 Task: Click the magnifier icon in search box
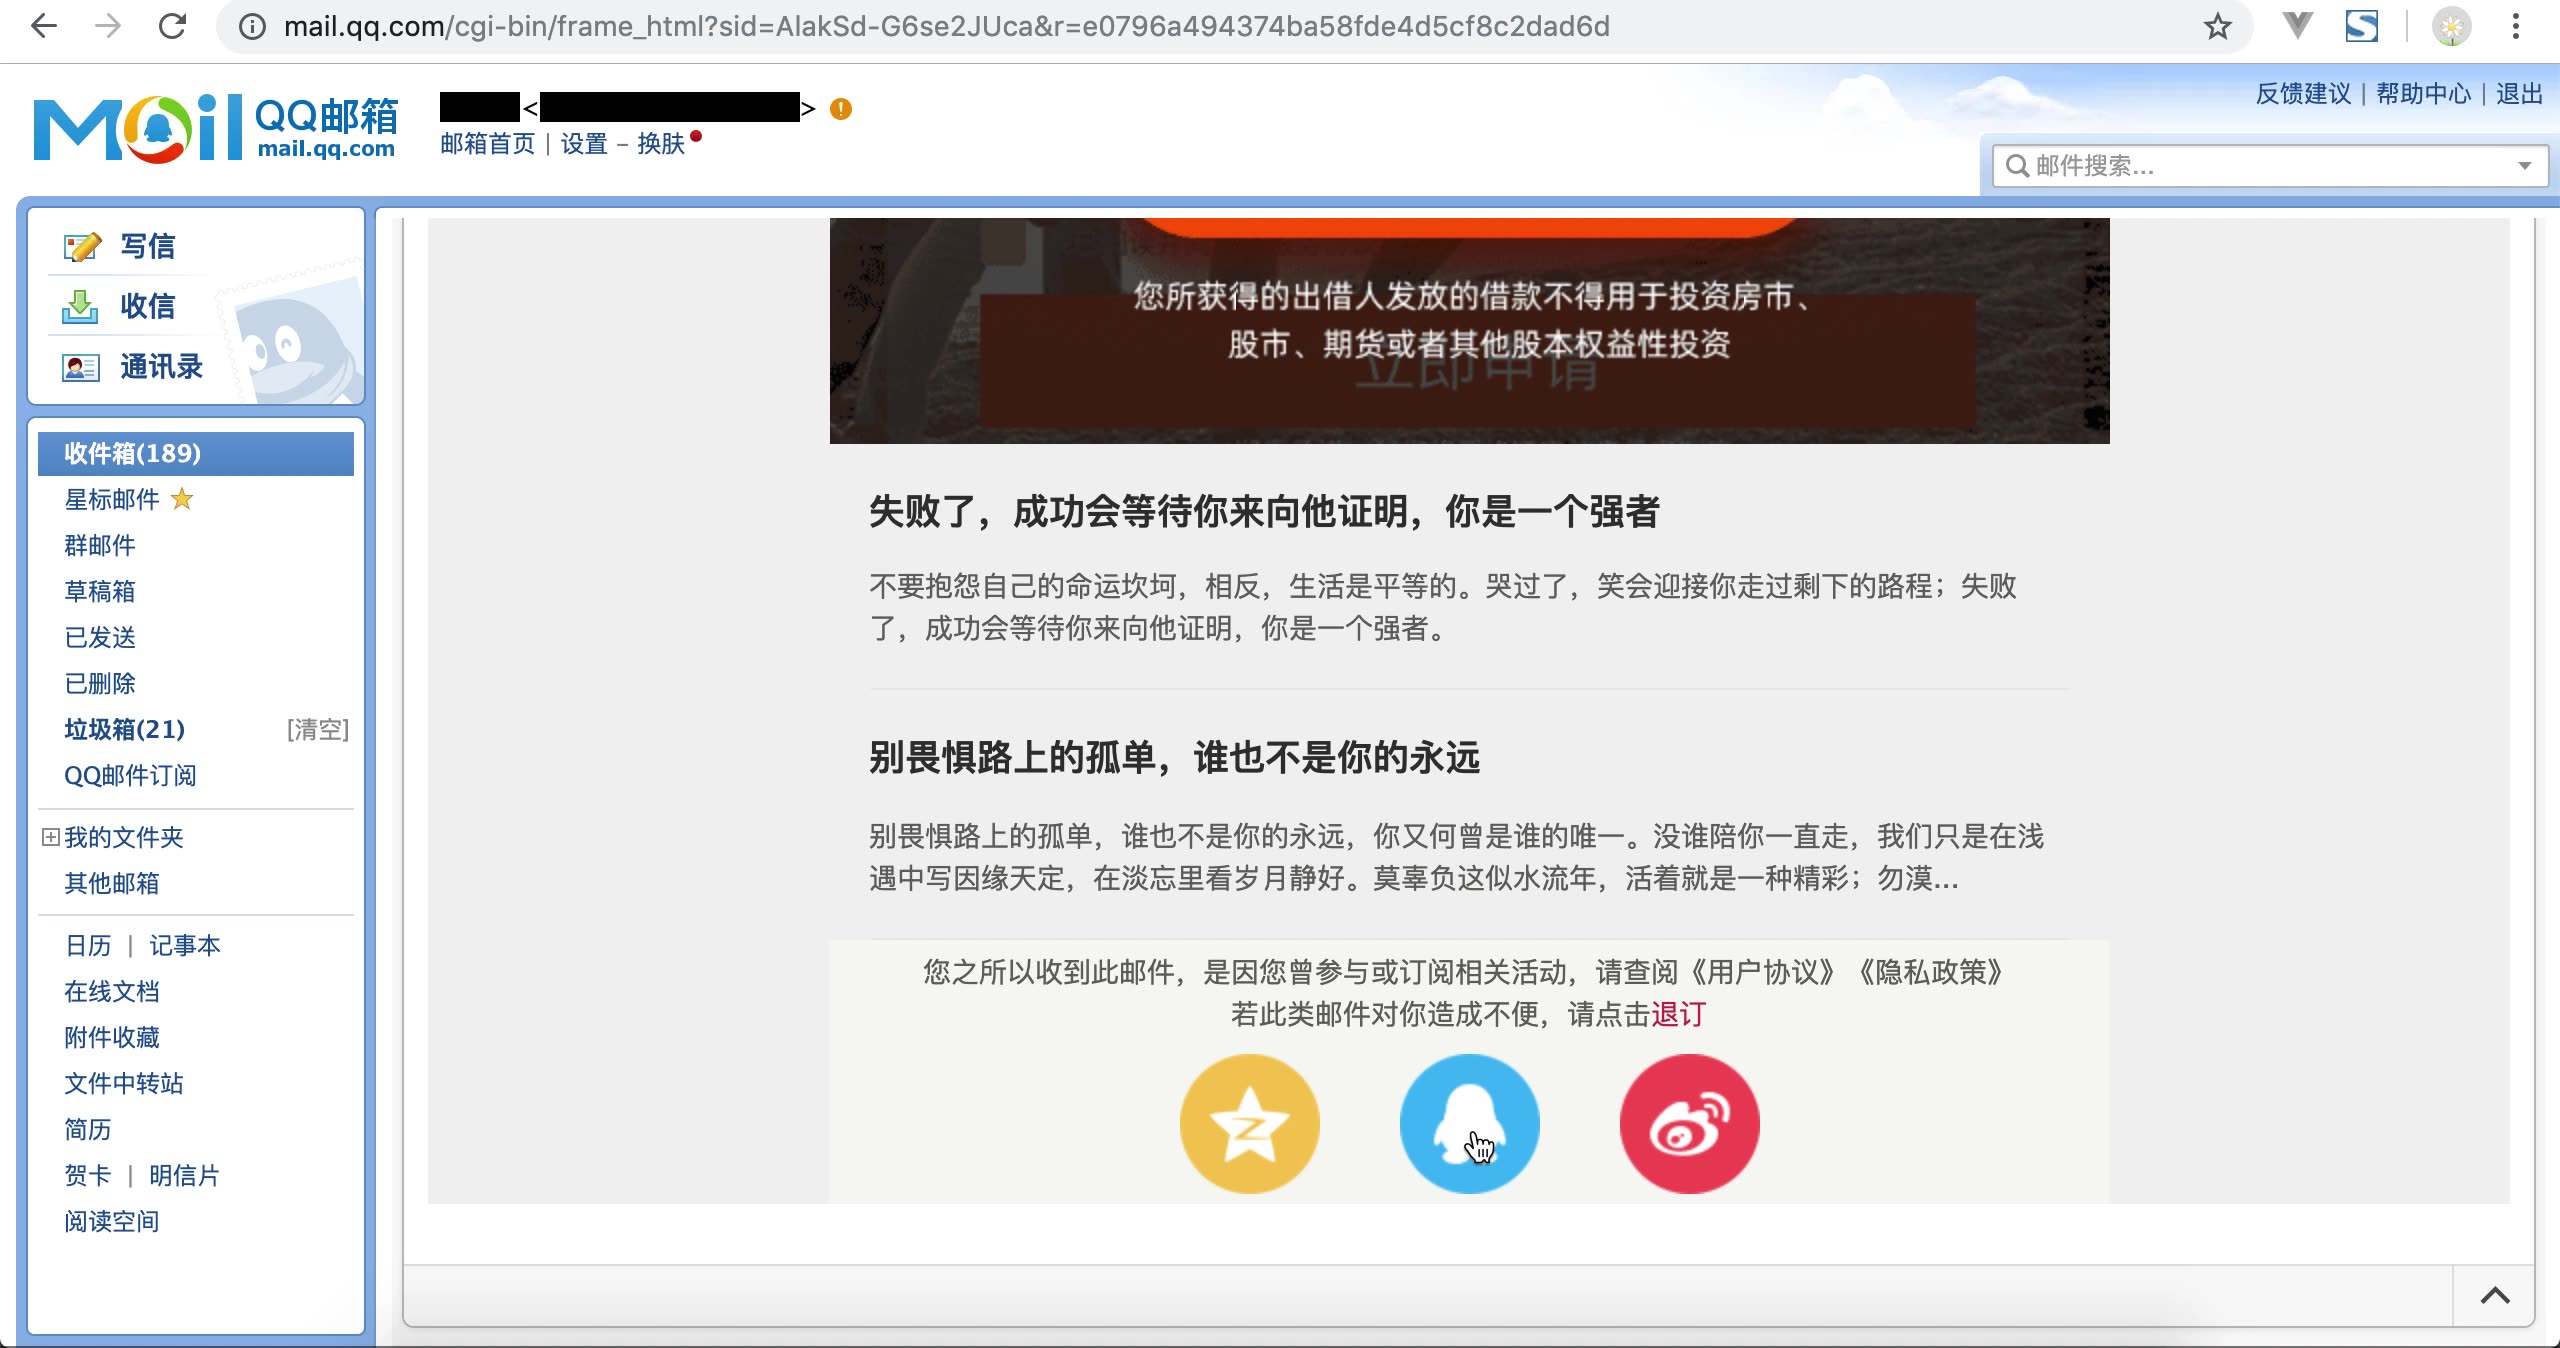[2018, 166]
